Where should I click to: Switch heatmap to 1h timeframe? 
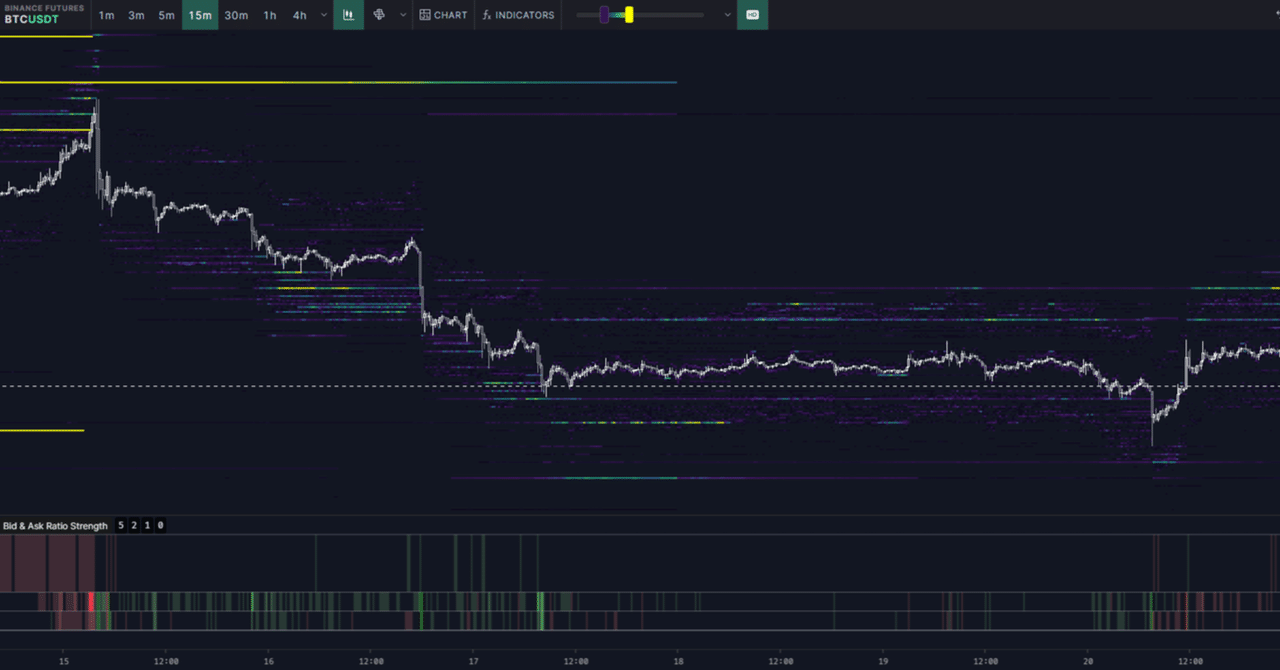coord(269,15)
